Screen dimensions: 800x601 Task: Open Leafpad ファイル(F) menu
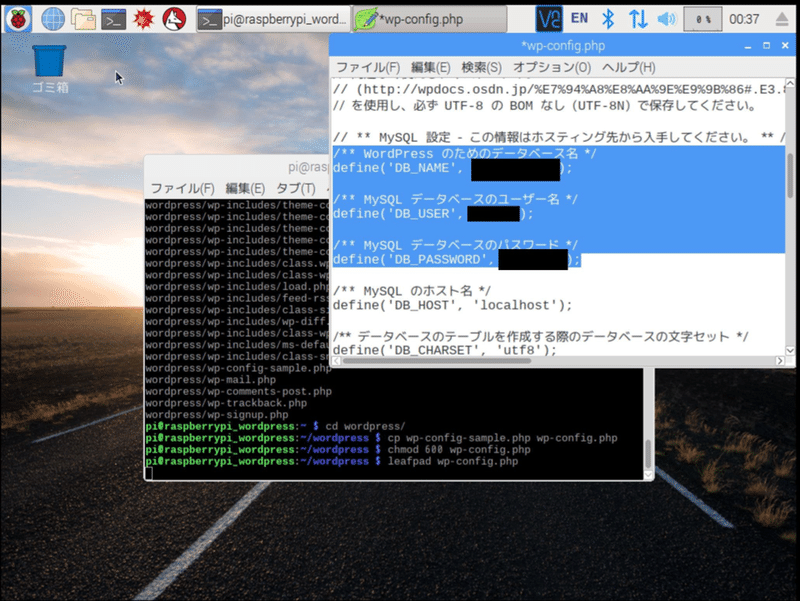367,67
